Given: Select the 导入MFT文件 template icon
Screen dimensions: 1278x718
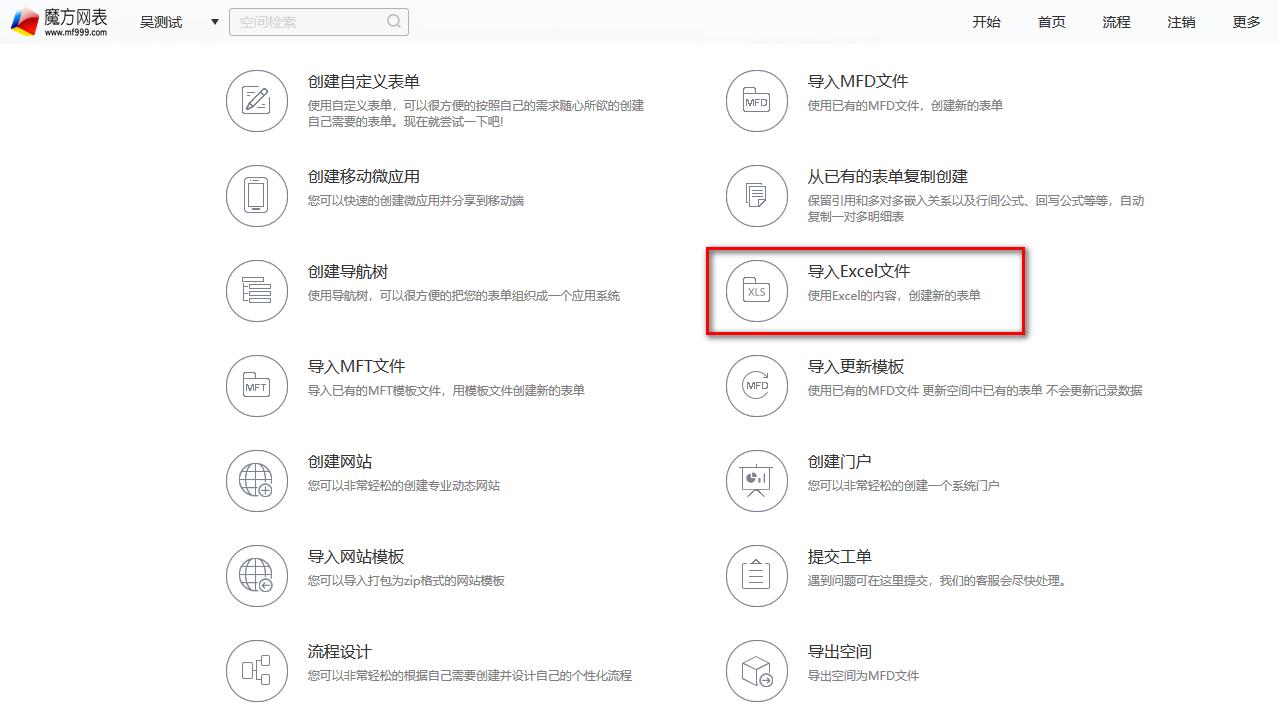Looking at the screenshot, I should [257, 386].
